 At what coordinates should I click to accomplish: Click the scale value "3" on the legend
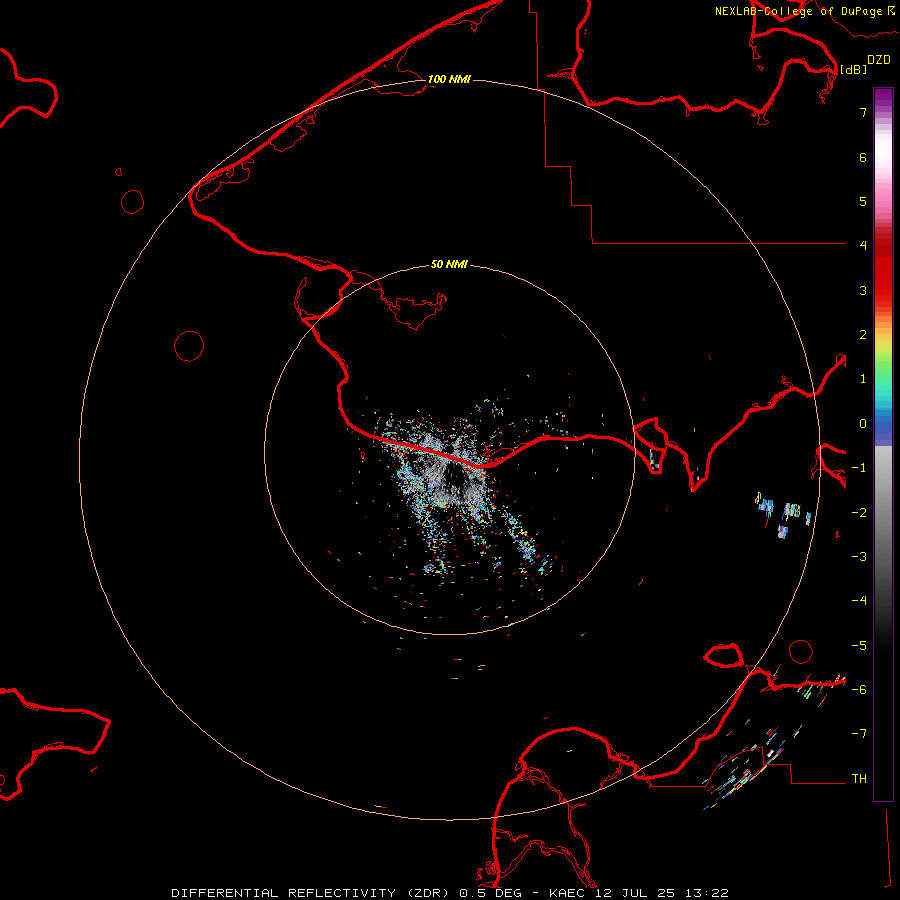click(863, 290)
